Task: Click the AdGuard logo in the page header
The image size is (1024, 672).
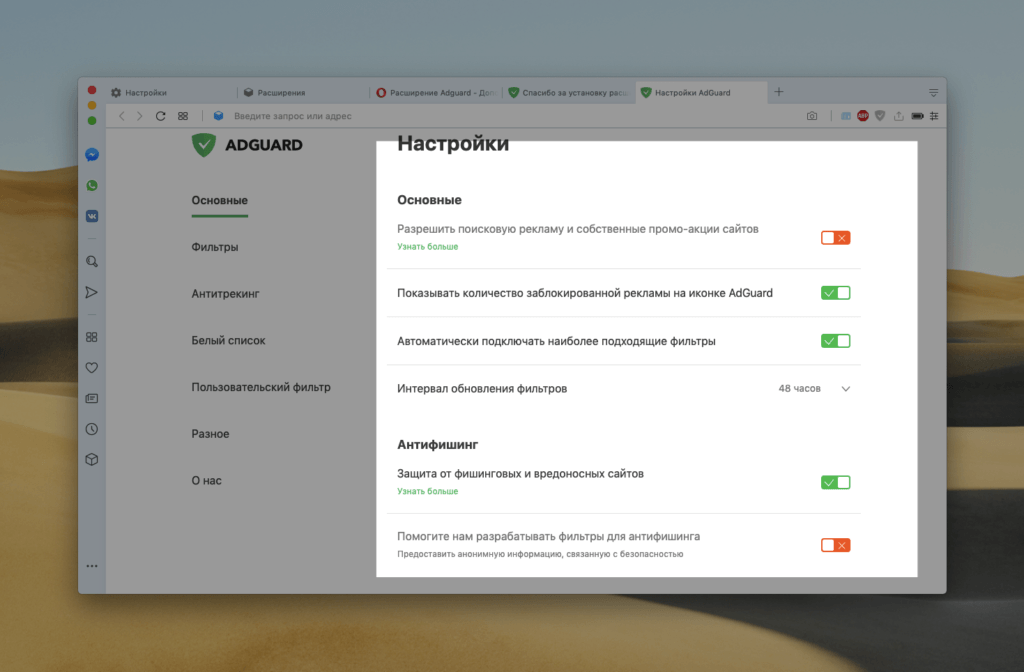Action: pos(247,144)
